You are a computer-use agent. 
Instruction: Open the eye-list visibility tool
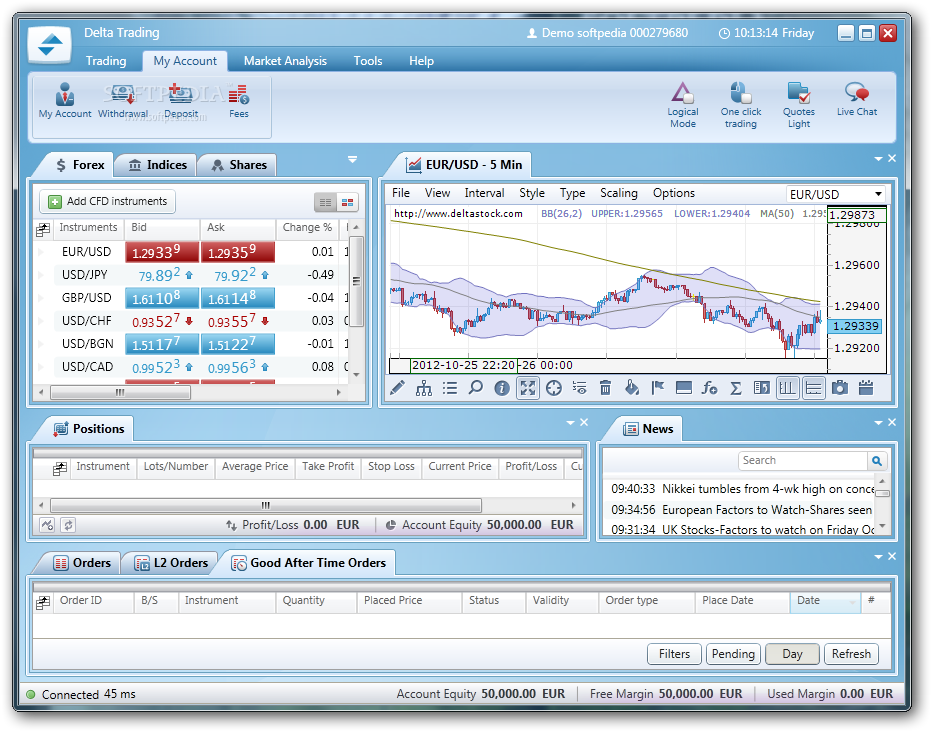pos(580,388)
